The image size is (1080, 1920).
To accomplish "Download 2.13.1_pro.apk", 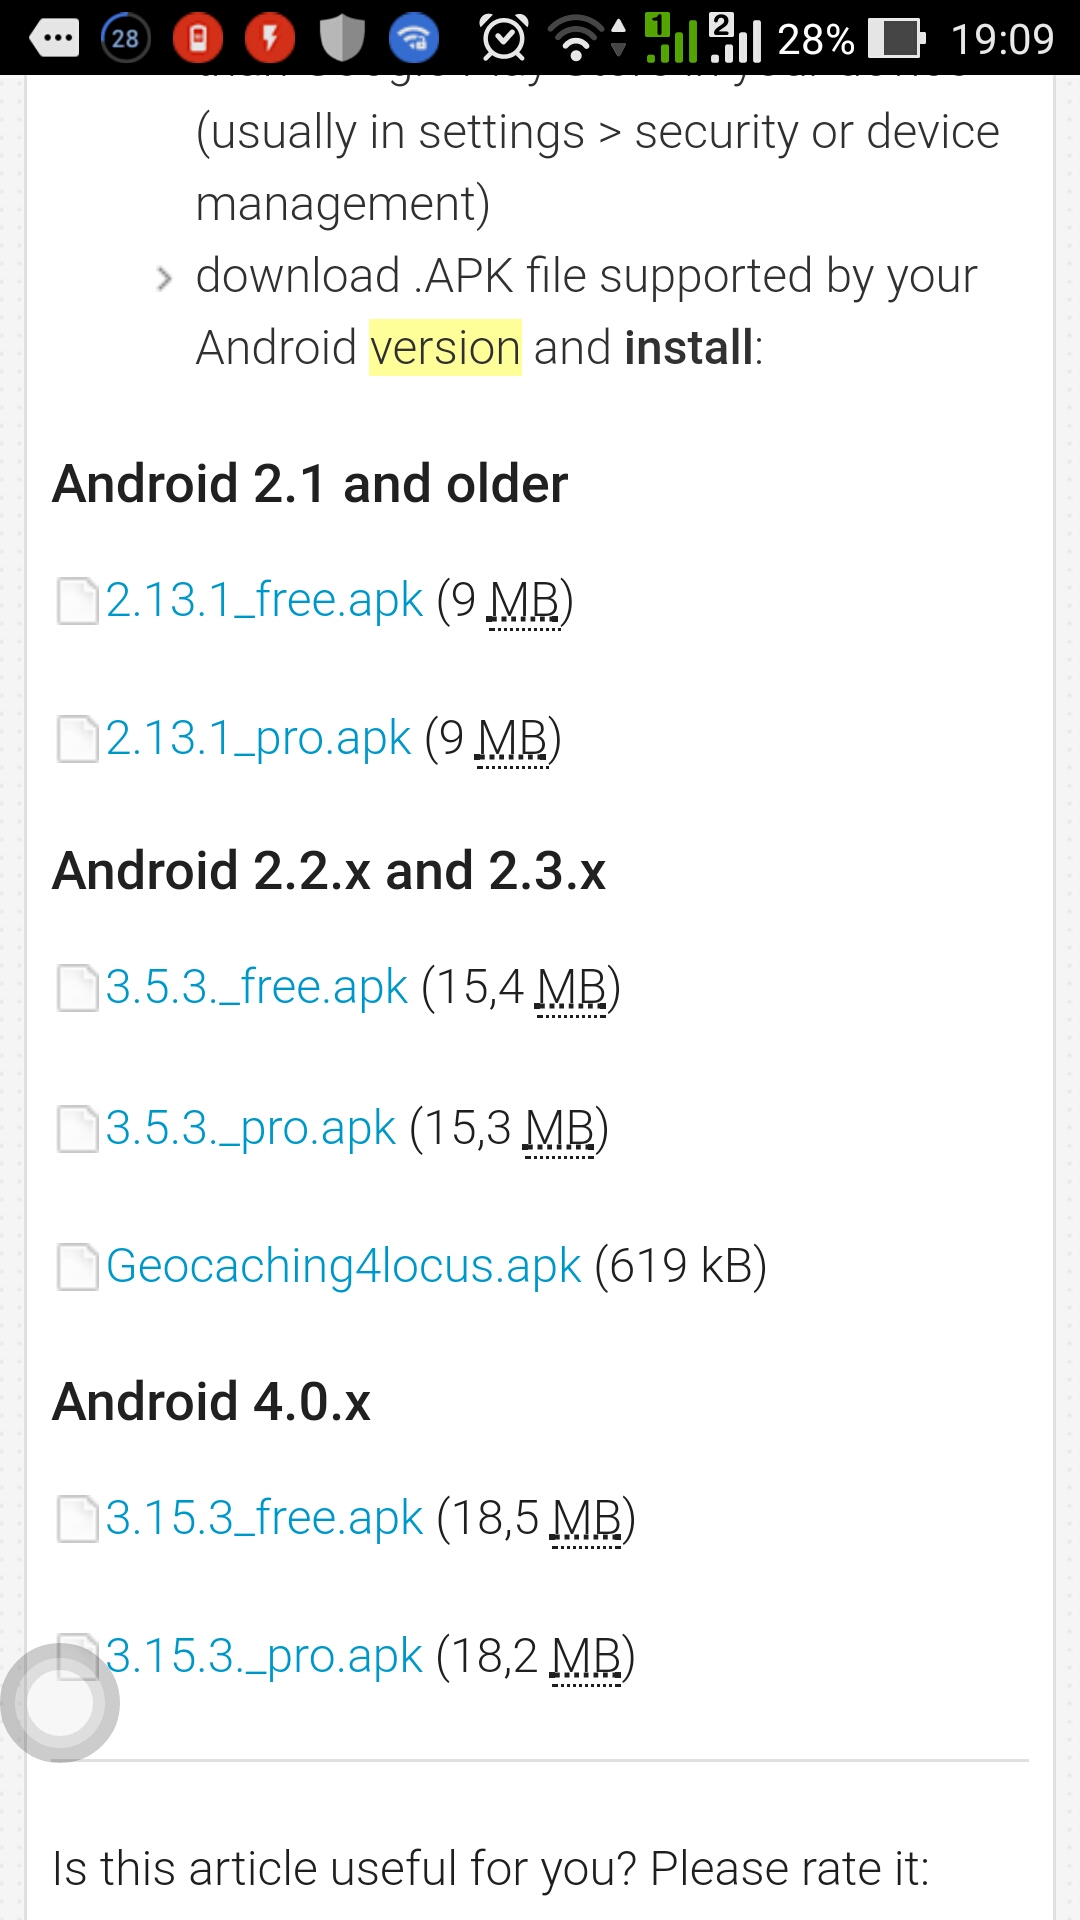I will pos(258,739).
